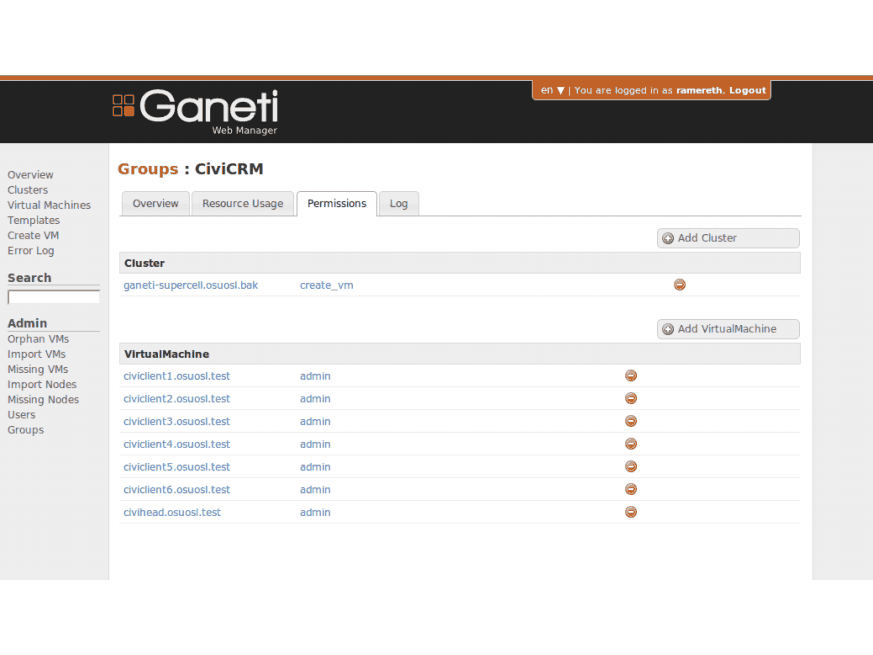Open Templates in the sidebar
This screenshot has height=655, width=873.
tap(33, 220)
